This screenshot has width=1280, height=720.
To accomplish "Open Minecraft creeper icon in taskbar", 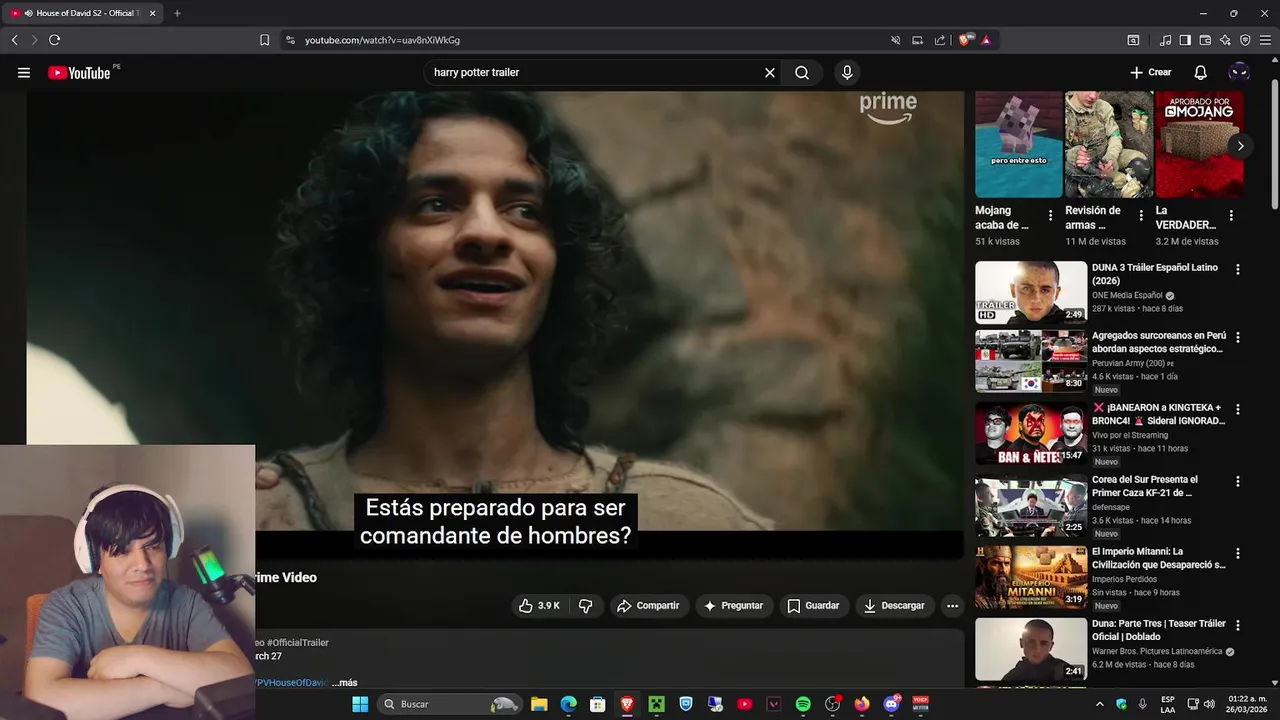I will point(656,704).
